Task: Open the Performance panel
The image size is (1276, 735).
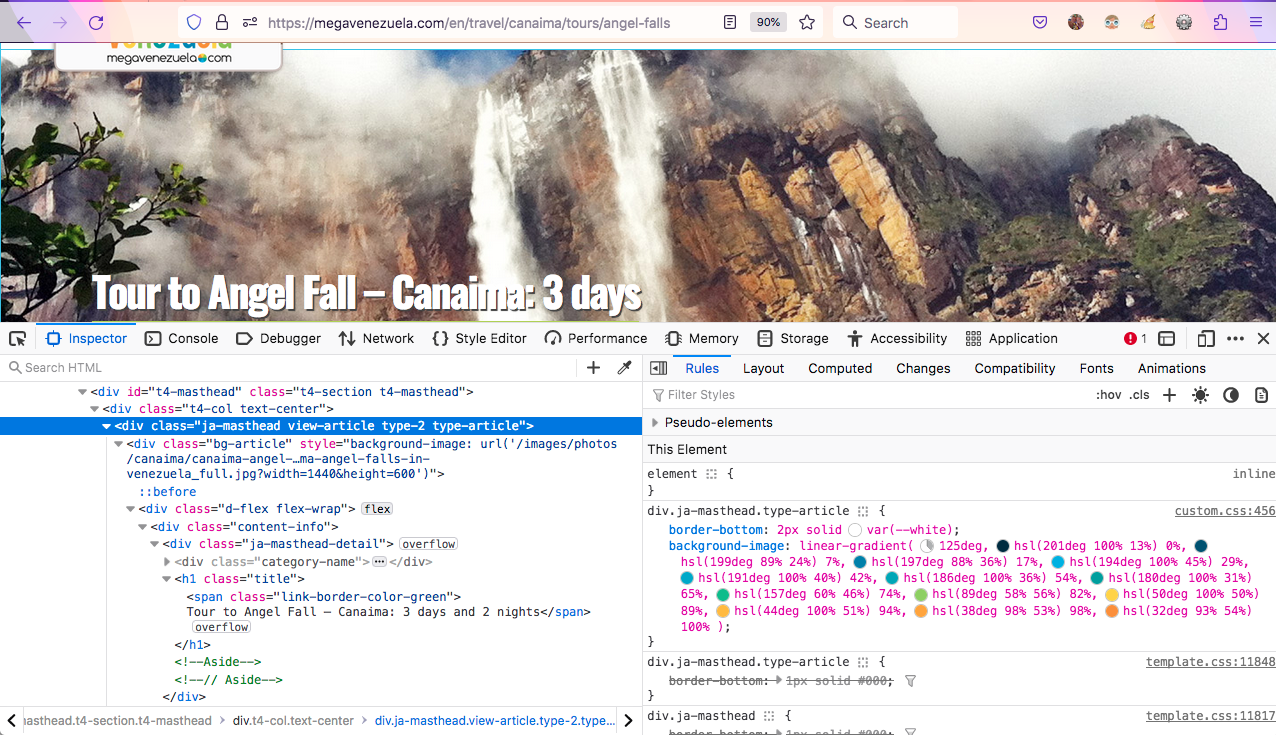Action: tap(596, 339)
